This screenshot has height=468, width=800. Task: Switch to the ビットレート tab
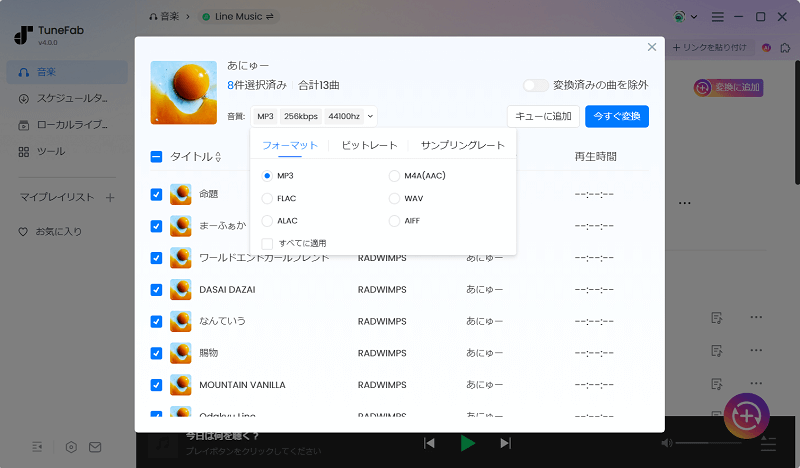pos(369,145)
